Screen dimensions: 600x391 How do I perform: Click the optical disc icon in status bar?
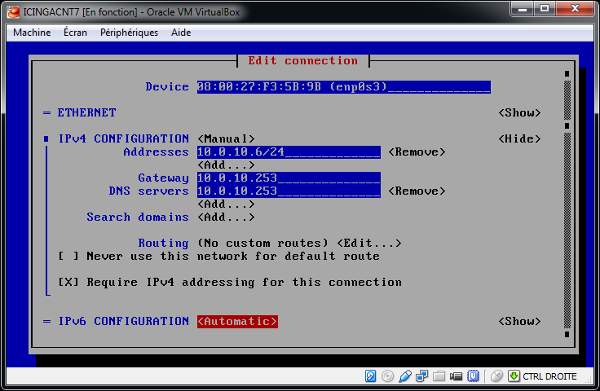tap(388, 376)
